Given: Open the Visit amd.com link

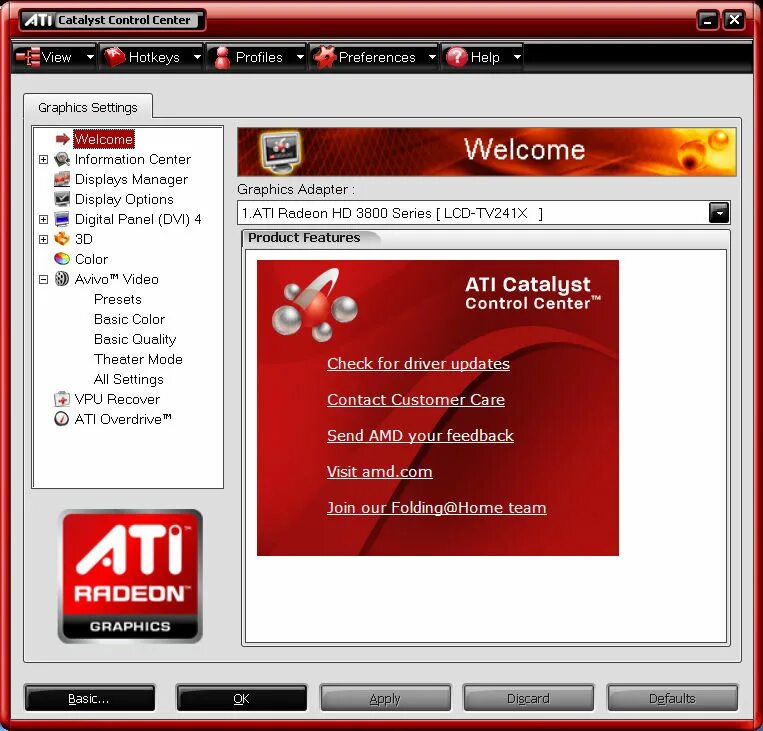Looking at the screenshot, I should 380,472.
